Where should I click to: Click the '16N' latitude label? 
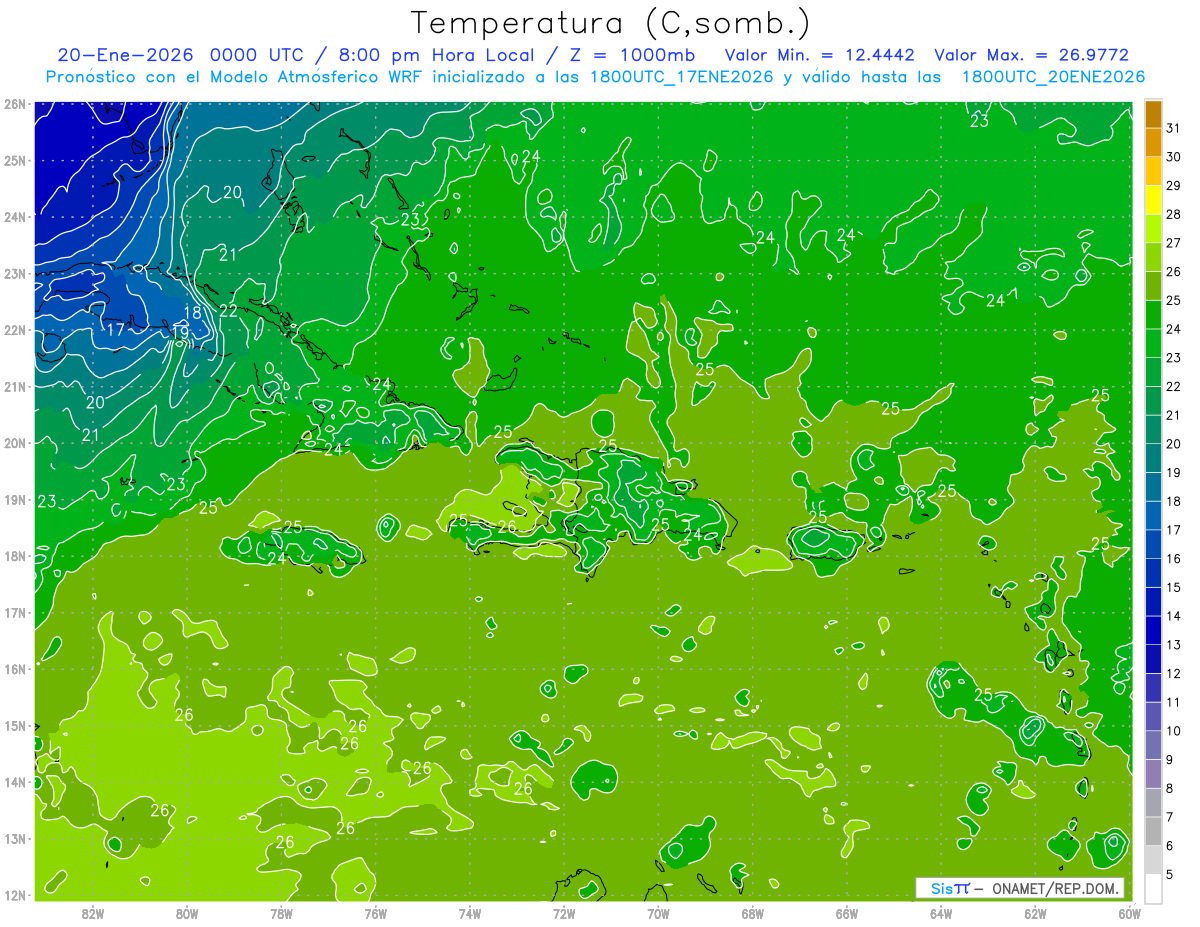[15, 669]
